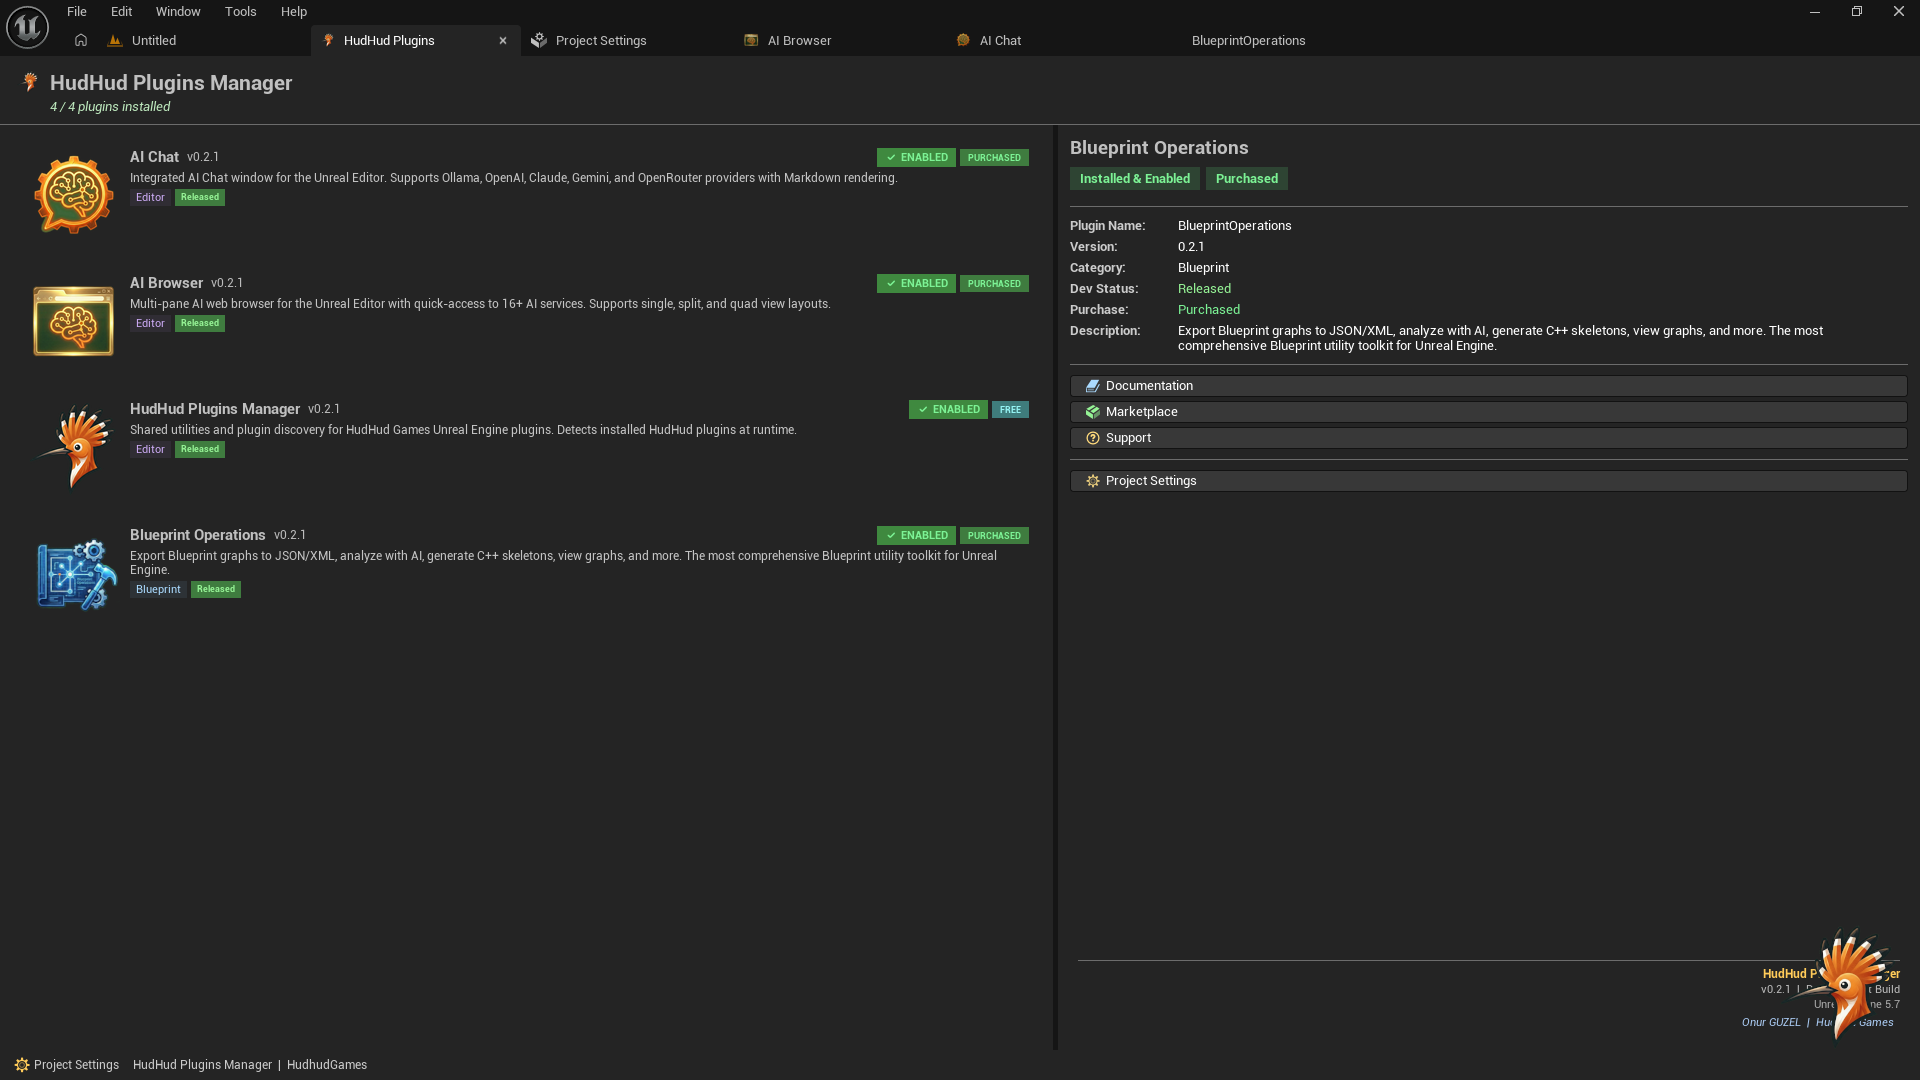Screen dimensions: 1920x1080
Task: Toggle AI Chat ENABLED badge
Action: tap(916, 158)
